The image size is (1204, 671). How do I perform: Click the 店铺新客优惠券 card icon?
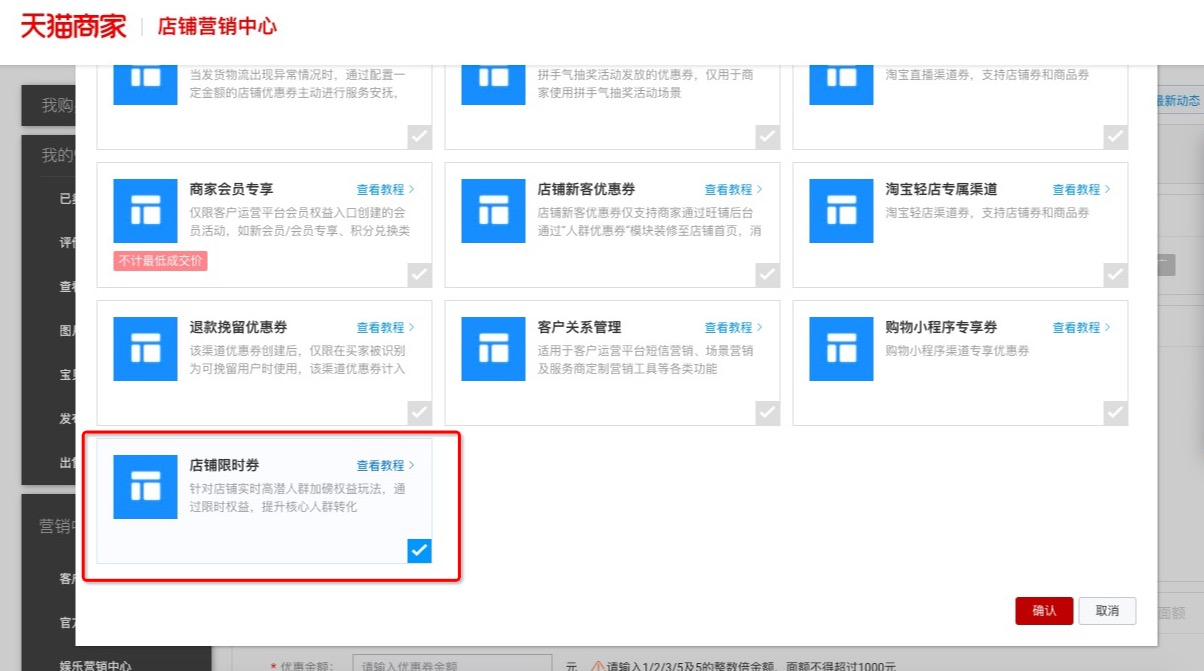[x=493, y=211]
